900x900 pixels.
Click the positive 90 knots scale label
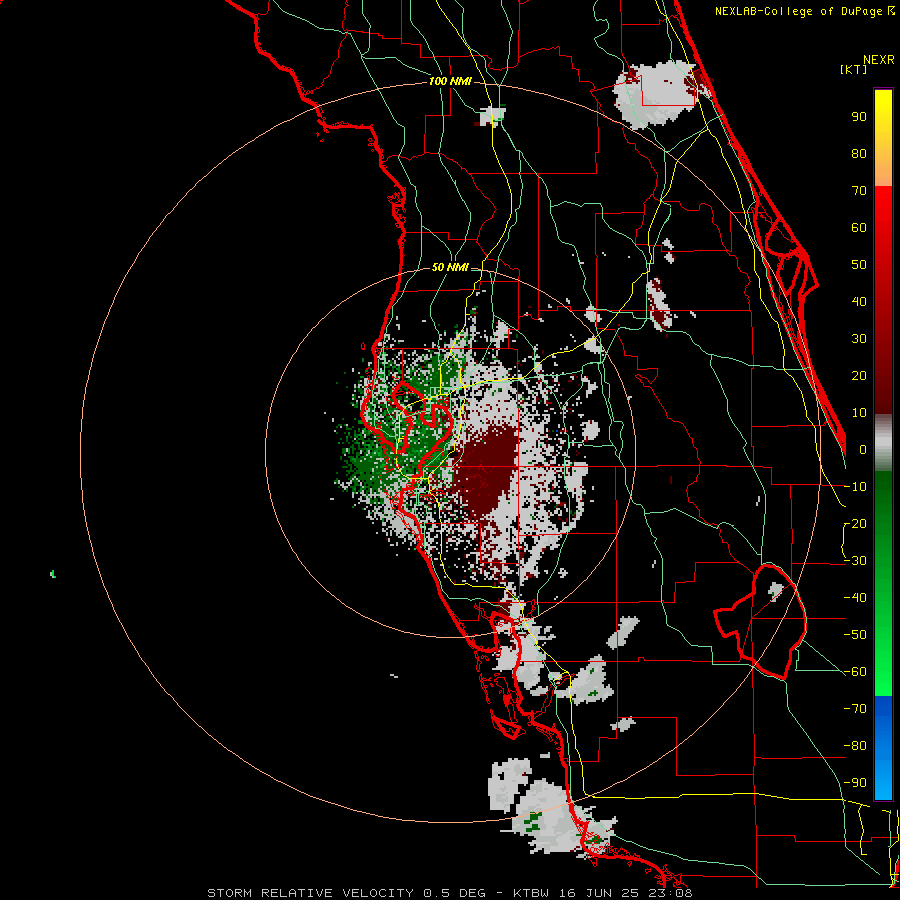click(859, 117)
